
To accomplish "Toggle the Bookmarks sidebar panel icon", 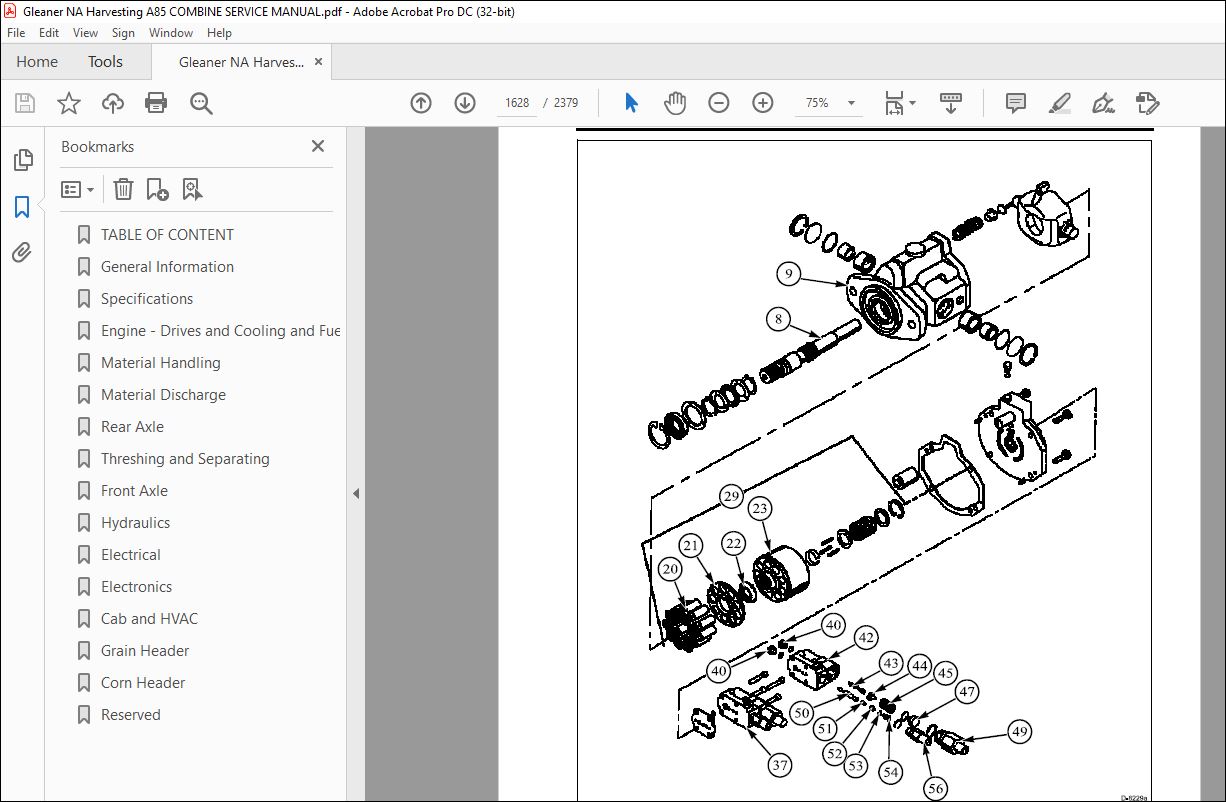I will (x=22, y=207).
